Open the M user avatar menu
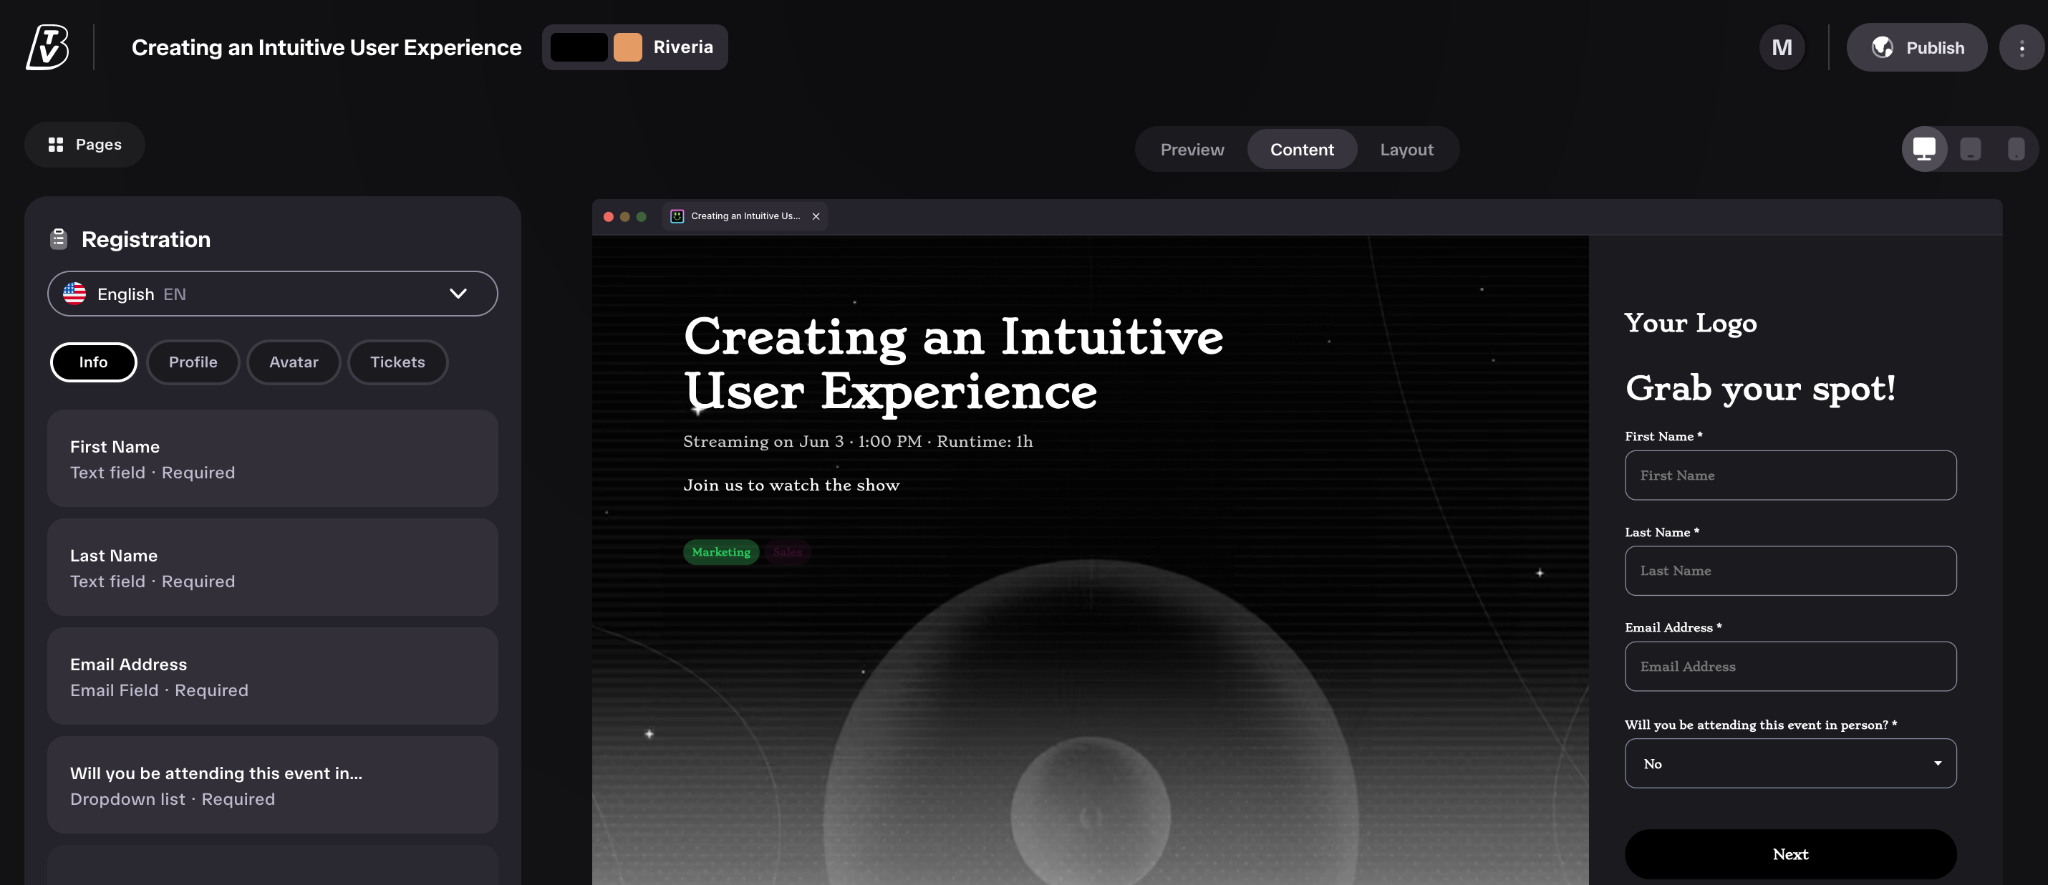Viewport: 2048px width, 885px height. pos(1782,47)
